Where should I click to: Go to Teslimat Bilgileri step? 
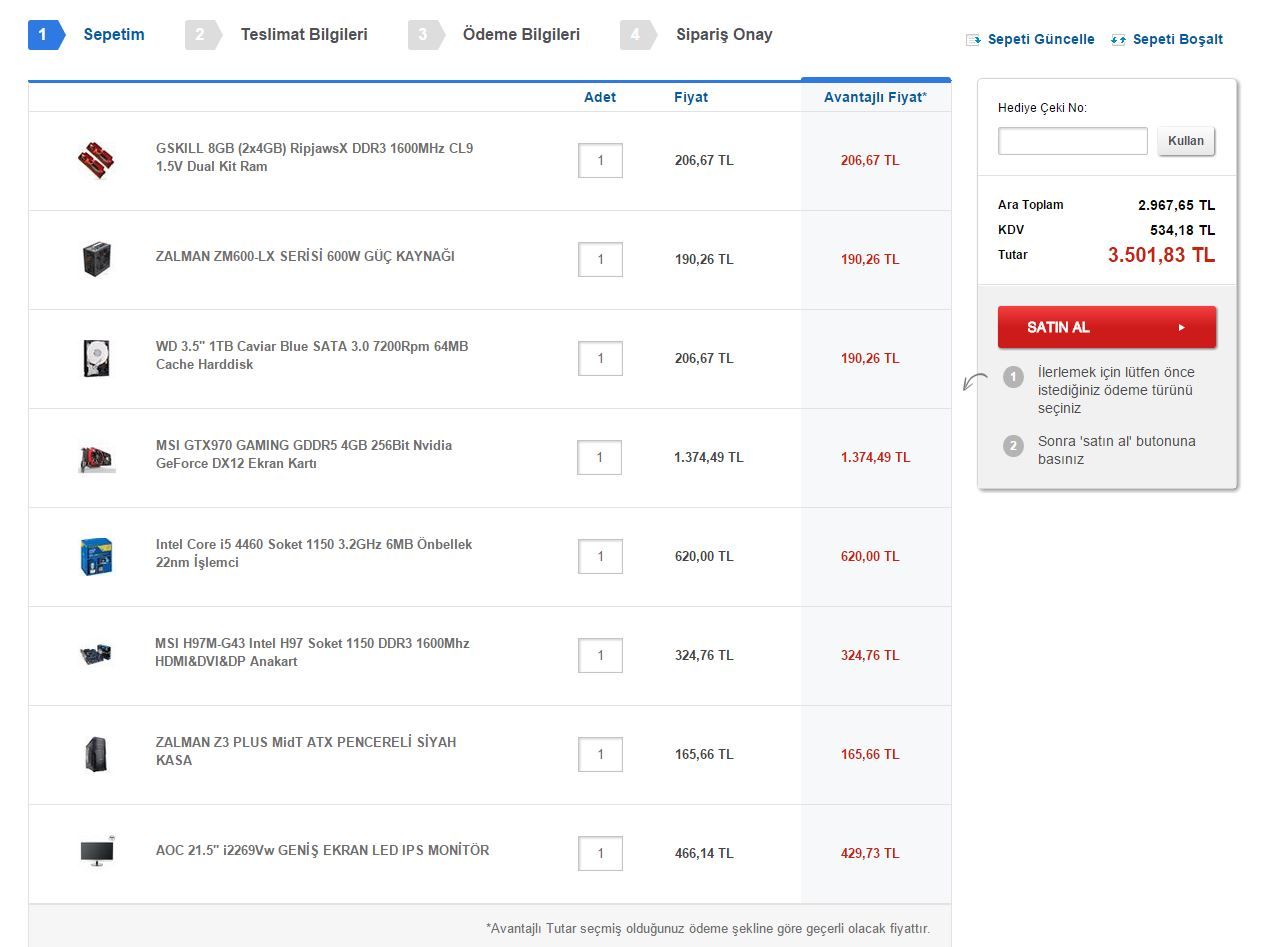[x=276, y=34]
